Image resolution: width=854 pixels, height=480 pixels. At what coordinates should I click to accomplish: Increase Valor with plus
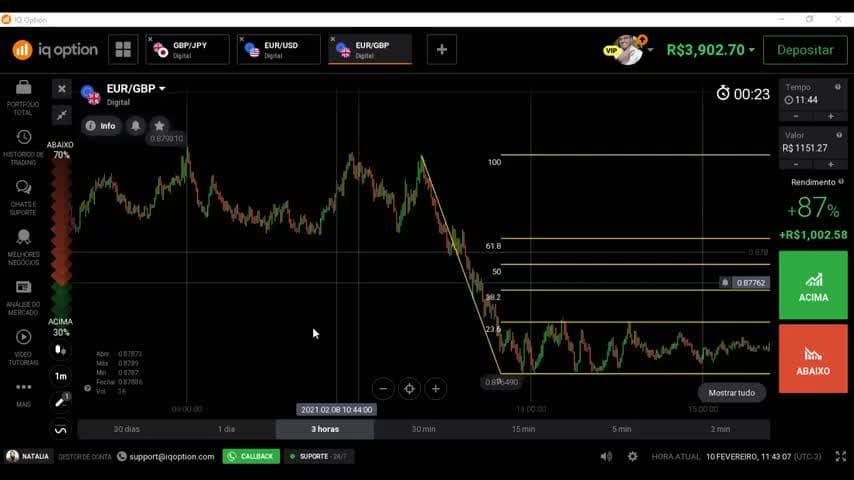pos(831,165)
